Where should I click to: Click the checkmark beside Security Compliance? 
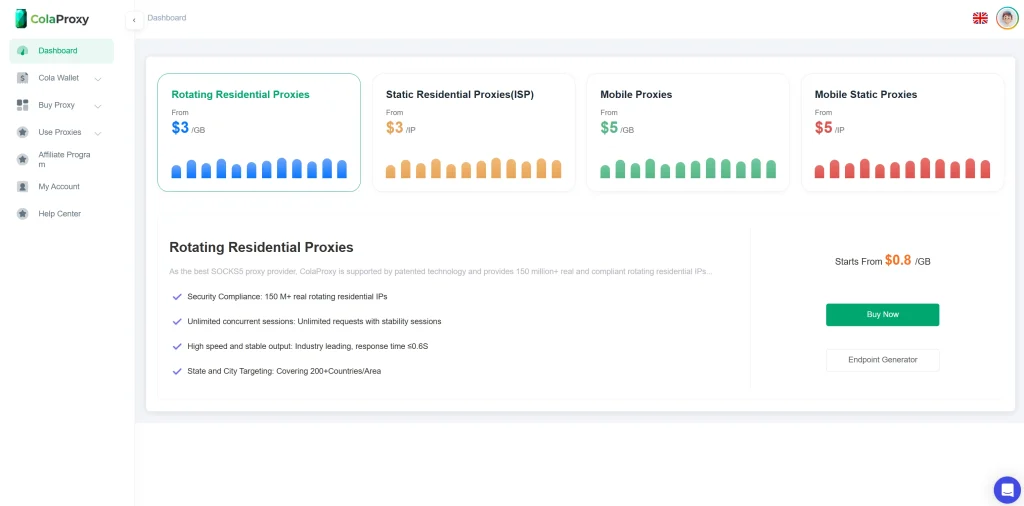pyautogui.click(x=176, y=296)
